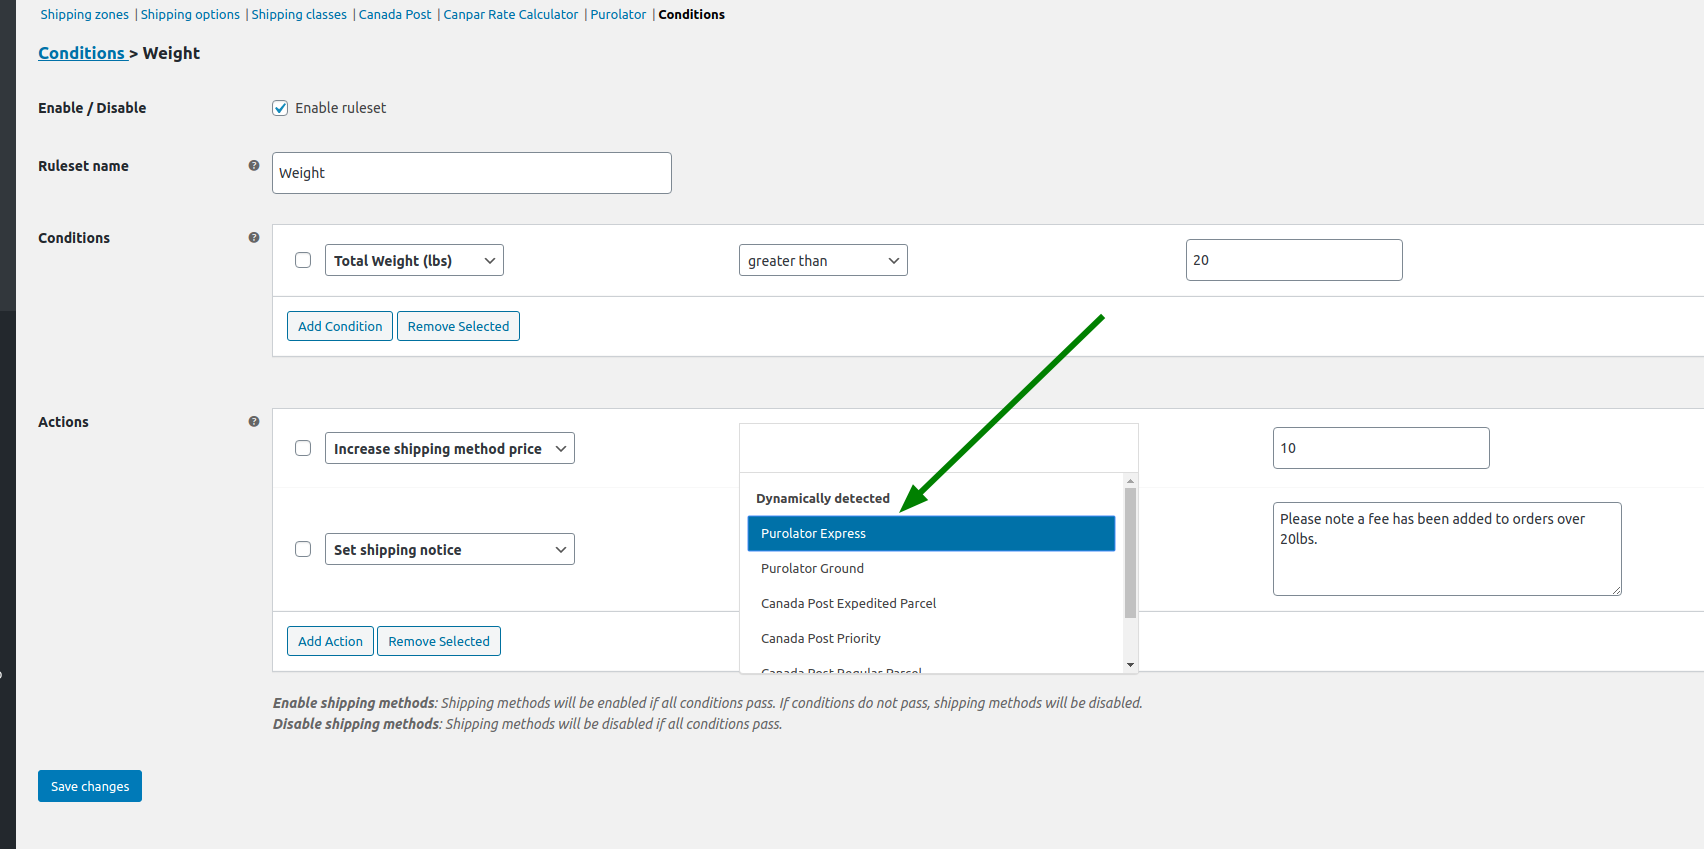Click the shipping method search field above list

[939, 448]
